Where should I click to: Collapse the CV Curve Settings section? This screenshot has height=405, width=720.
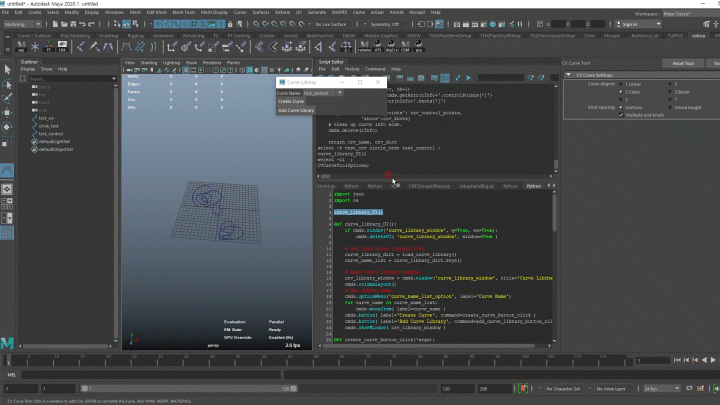(568, 75)
